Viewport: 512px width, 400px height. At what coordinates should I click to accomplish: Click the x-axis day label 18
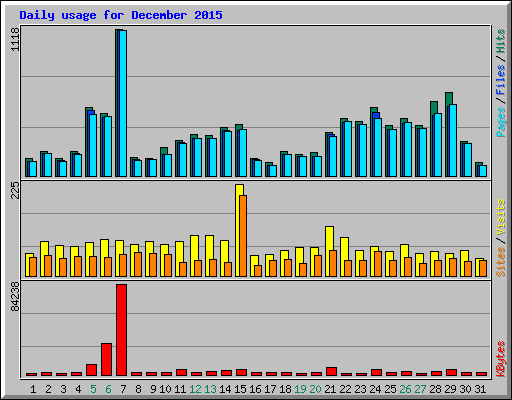click(x=285, y=389)
